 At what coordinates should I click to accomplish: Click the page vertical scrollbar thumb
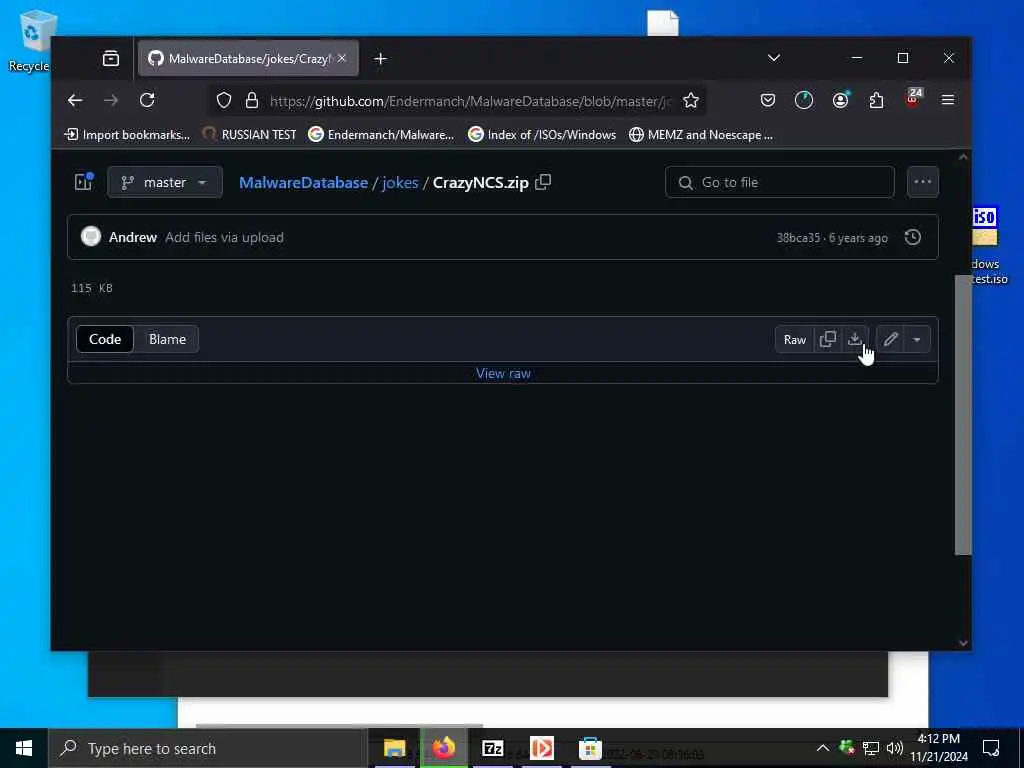(x=963, y=415)
